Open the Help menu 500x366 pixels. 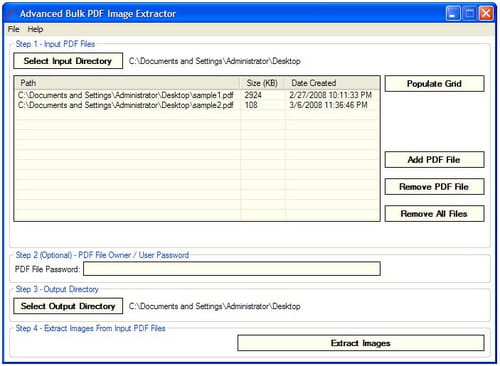[x=35, y=29]
